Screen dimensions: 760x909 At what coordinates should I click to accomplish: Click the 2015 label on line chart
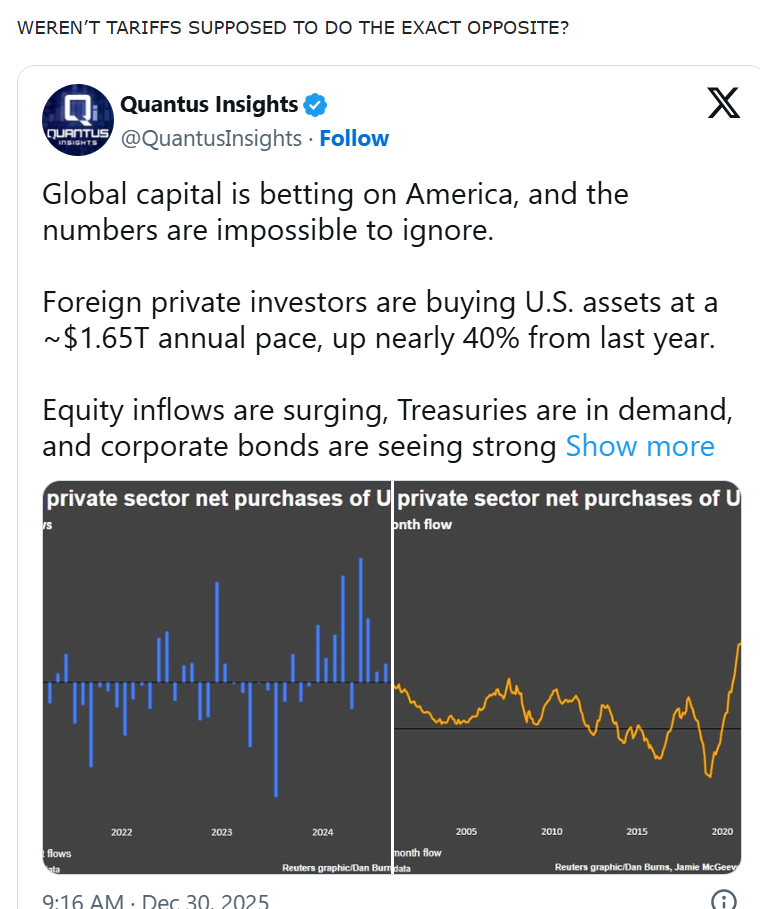click(x=637, y=832)
